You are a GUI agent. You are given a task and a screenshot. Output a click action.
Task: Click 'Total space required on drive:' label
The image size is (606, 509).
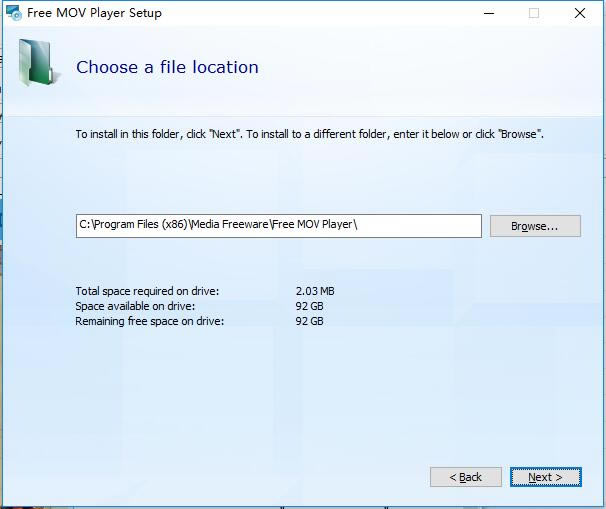(x=147, y=291)
